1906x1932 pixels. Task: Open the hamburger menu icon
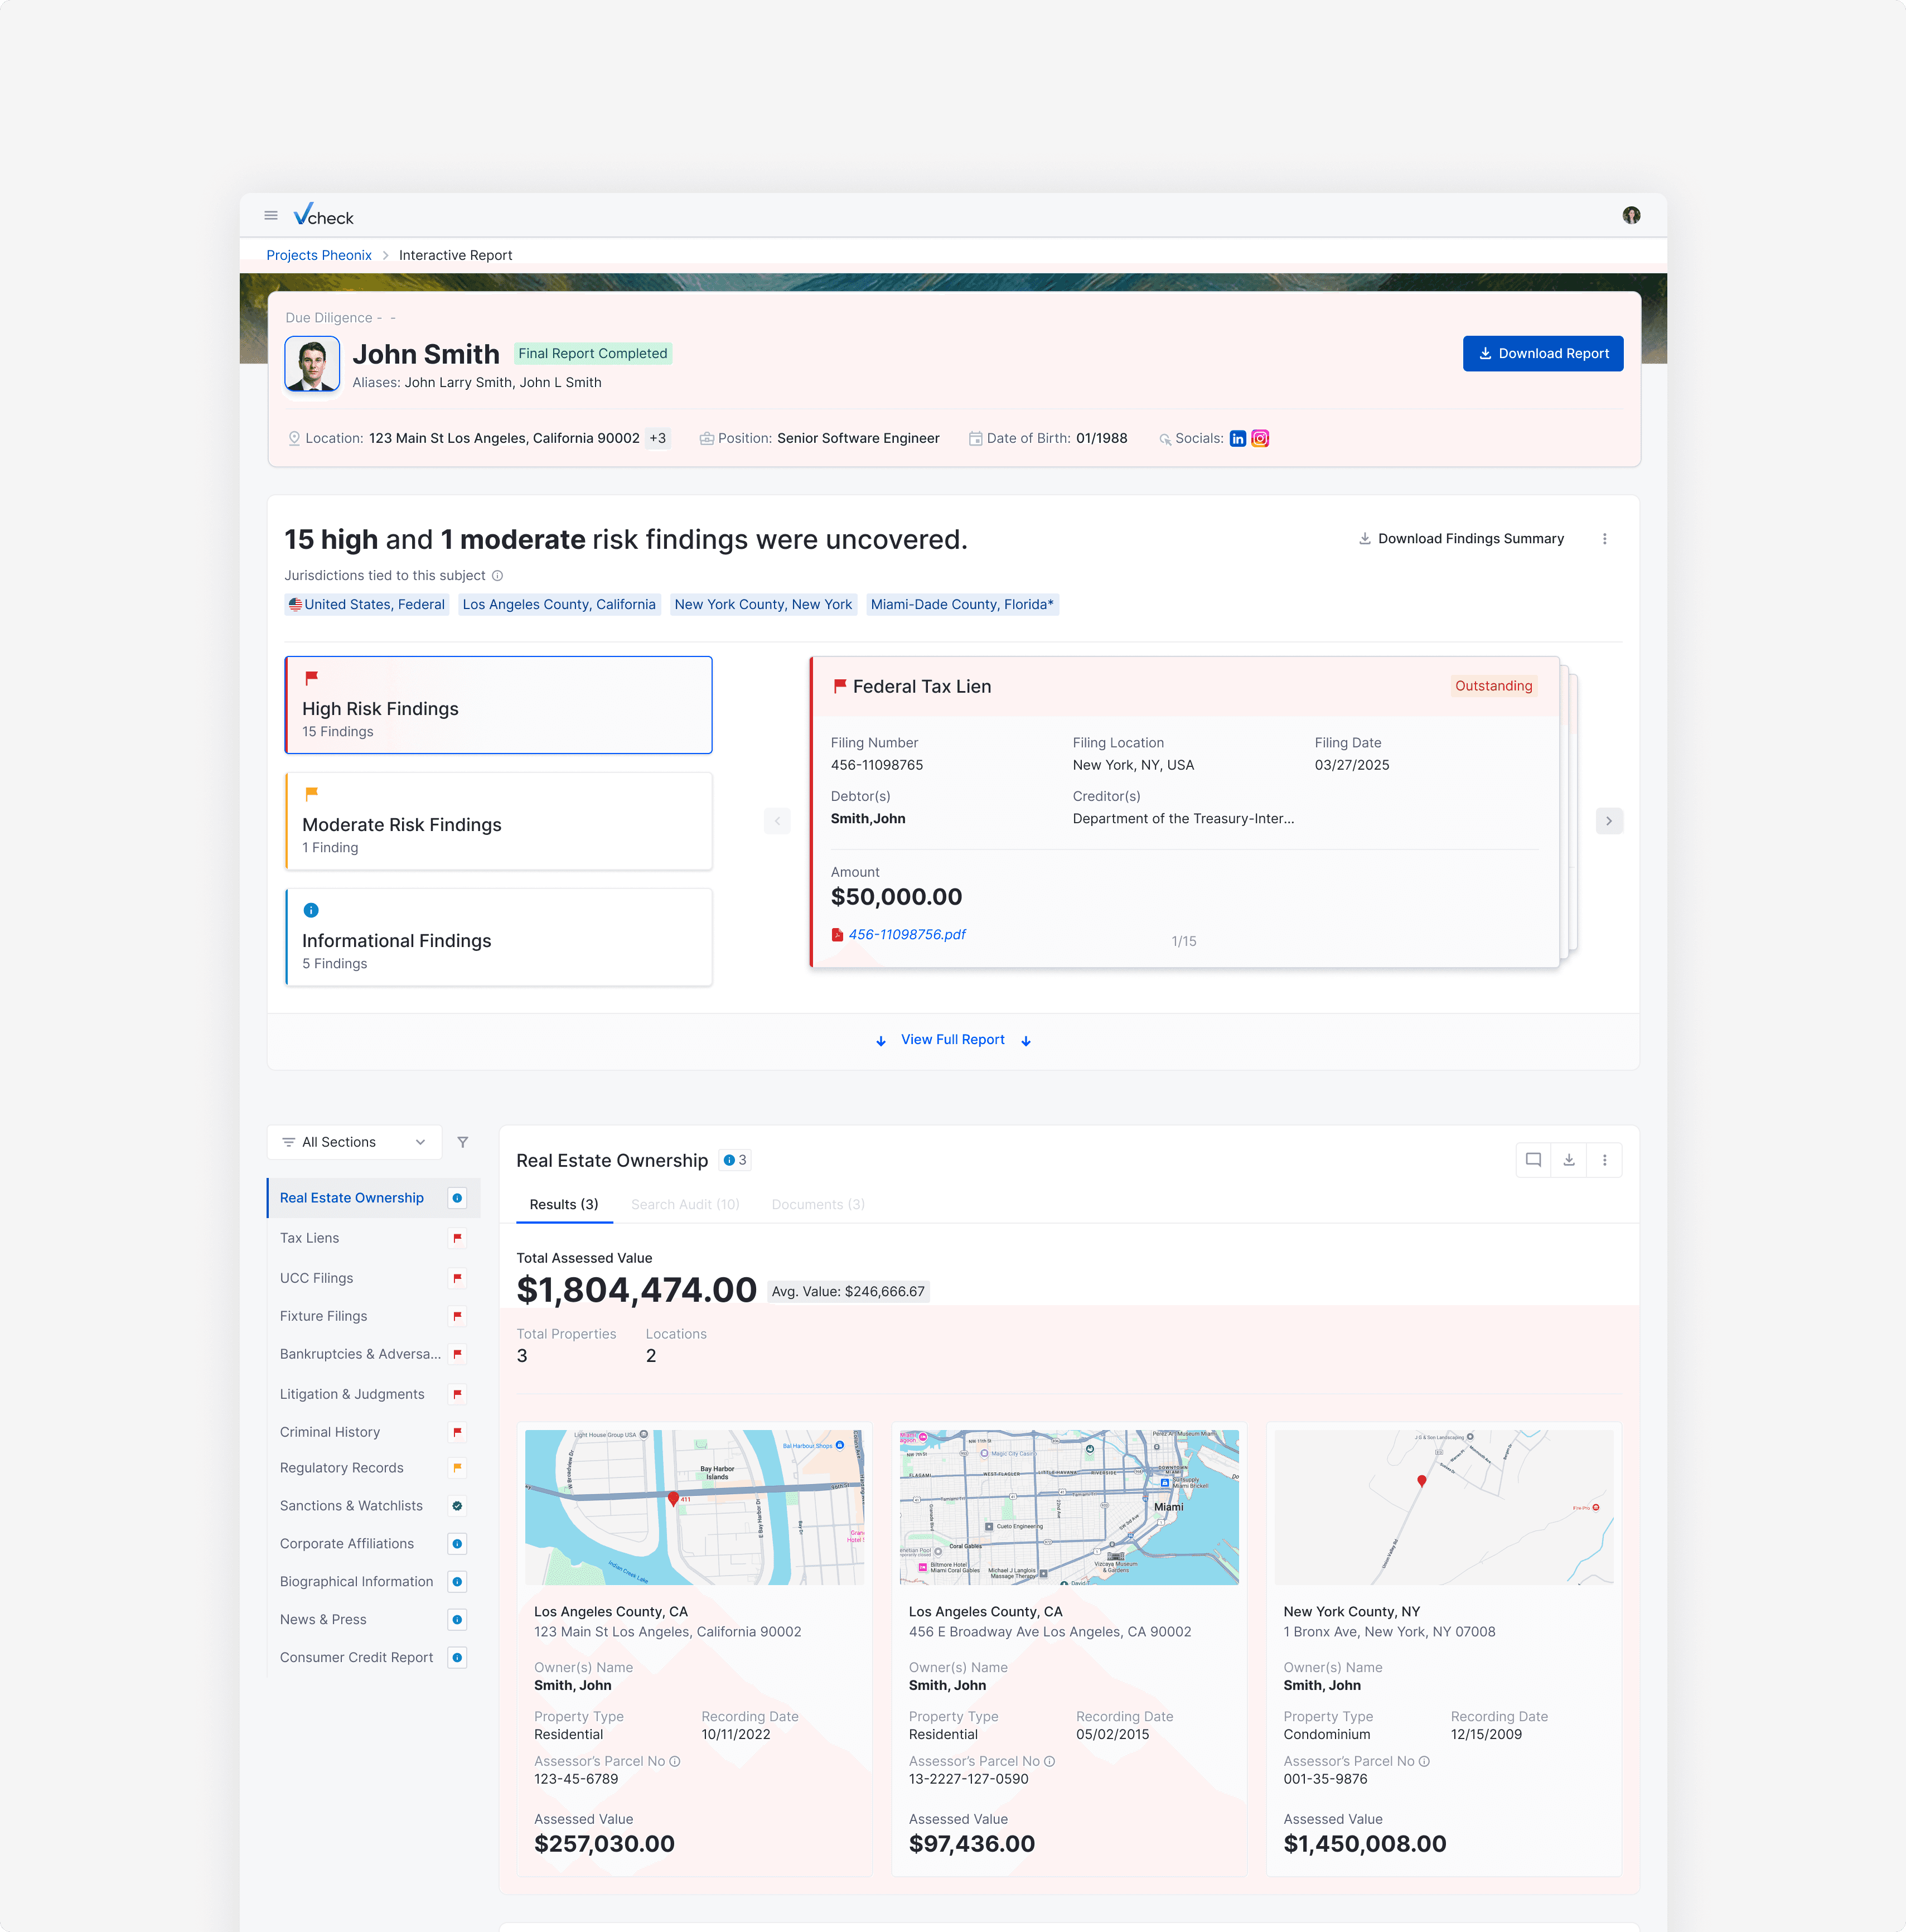(270, 216)
